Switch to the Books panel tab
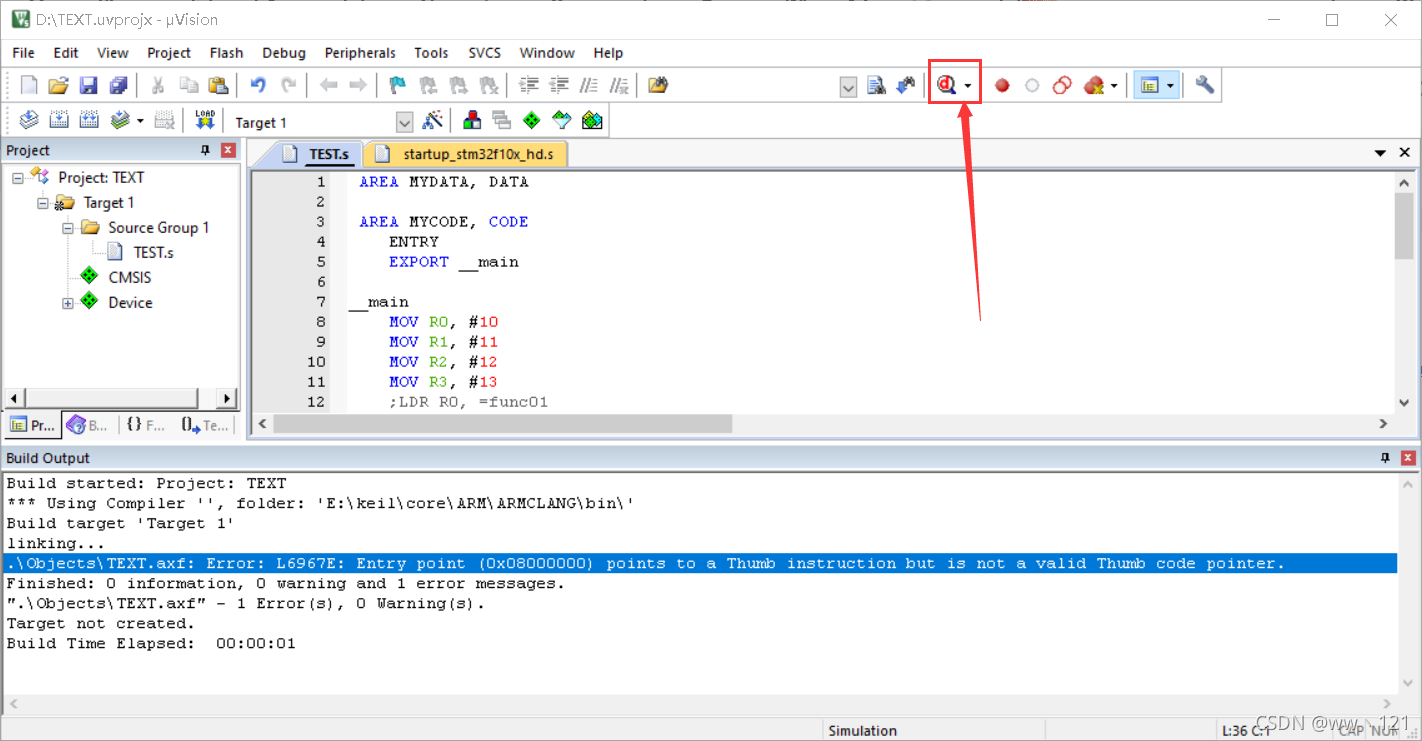Image resolution: width=1422 pixels, height=741 pixels. 88,425
